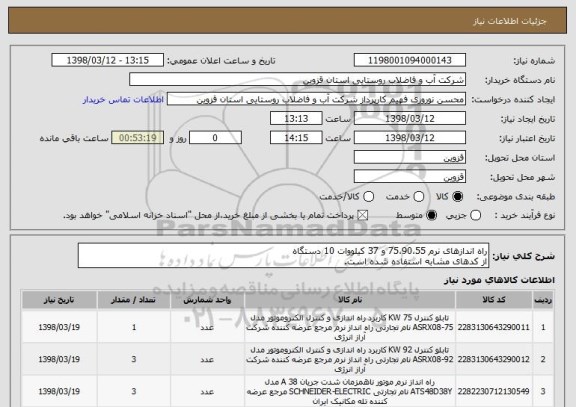Toggle the اسناد خزانه اسلامی payment checkbox

(x=363, y=215)
